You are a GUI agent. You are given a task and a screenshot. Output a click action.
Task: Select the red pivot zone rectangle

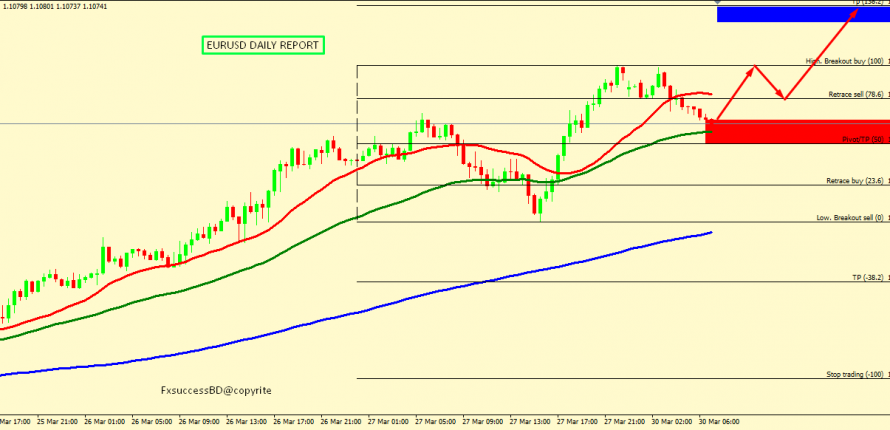tap(796, 131)
